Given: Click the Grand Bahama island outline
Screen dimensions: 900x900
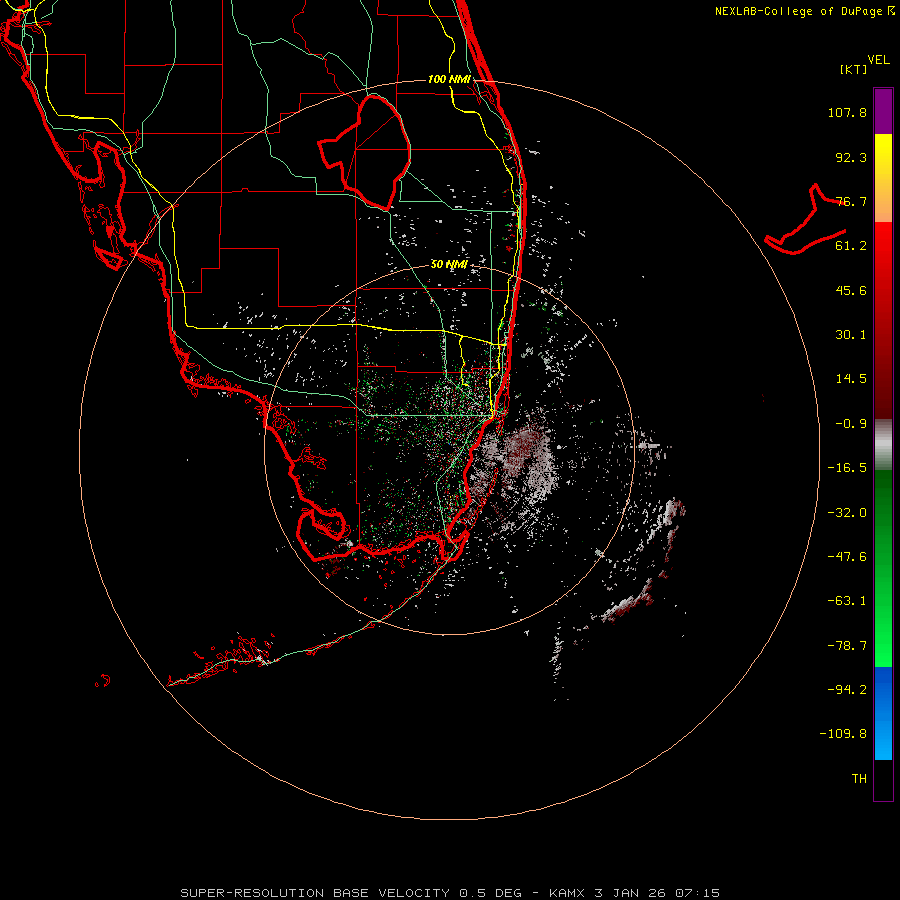Looking at the screenshot, I should [x=805, y=220].
